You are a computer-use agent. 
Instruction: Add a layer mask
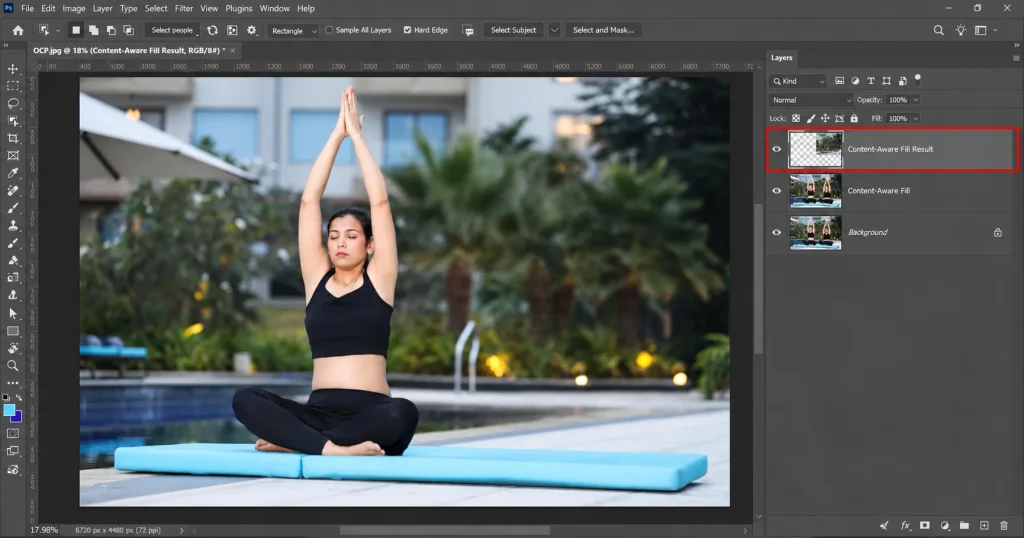click(925, 526)
